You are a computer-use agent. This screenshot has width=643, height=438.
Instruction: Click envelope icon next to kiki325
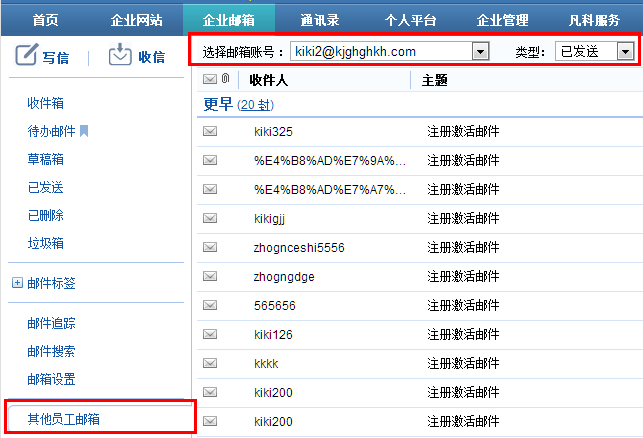(210, 131)
